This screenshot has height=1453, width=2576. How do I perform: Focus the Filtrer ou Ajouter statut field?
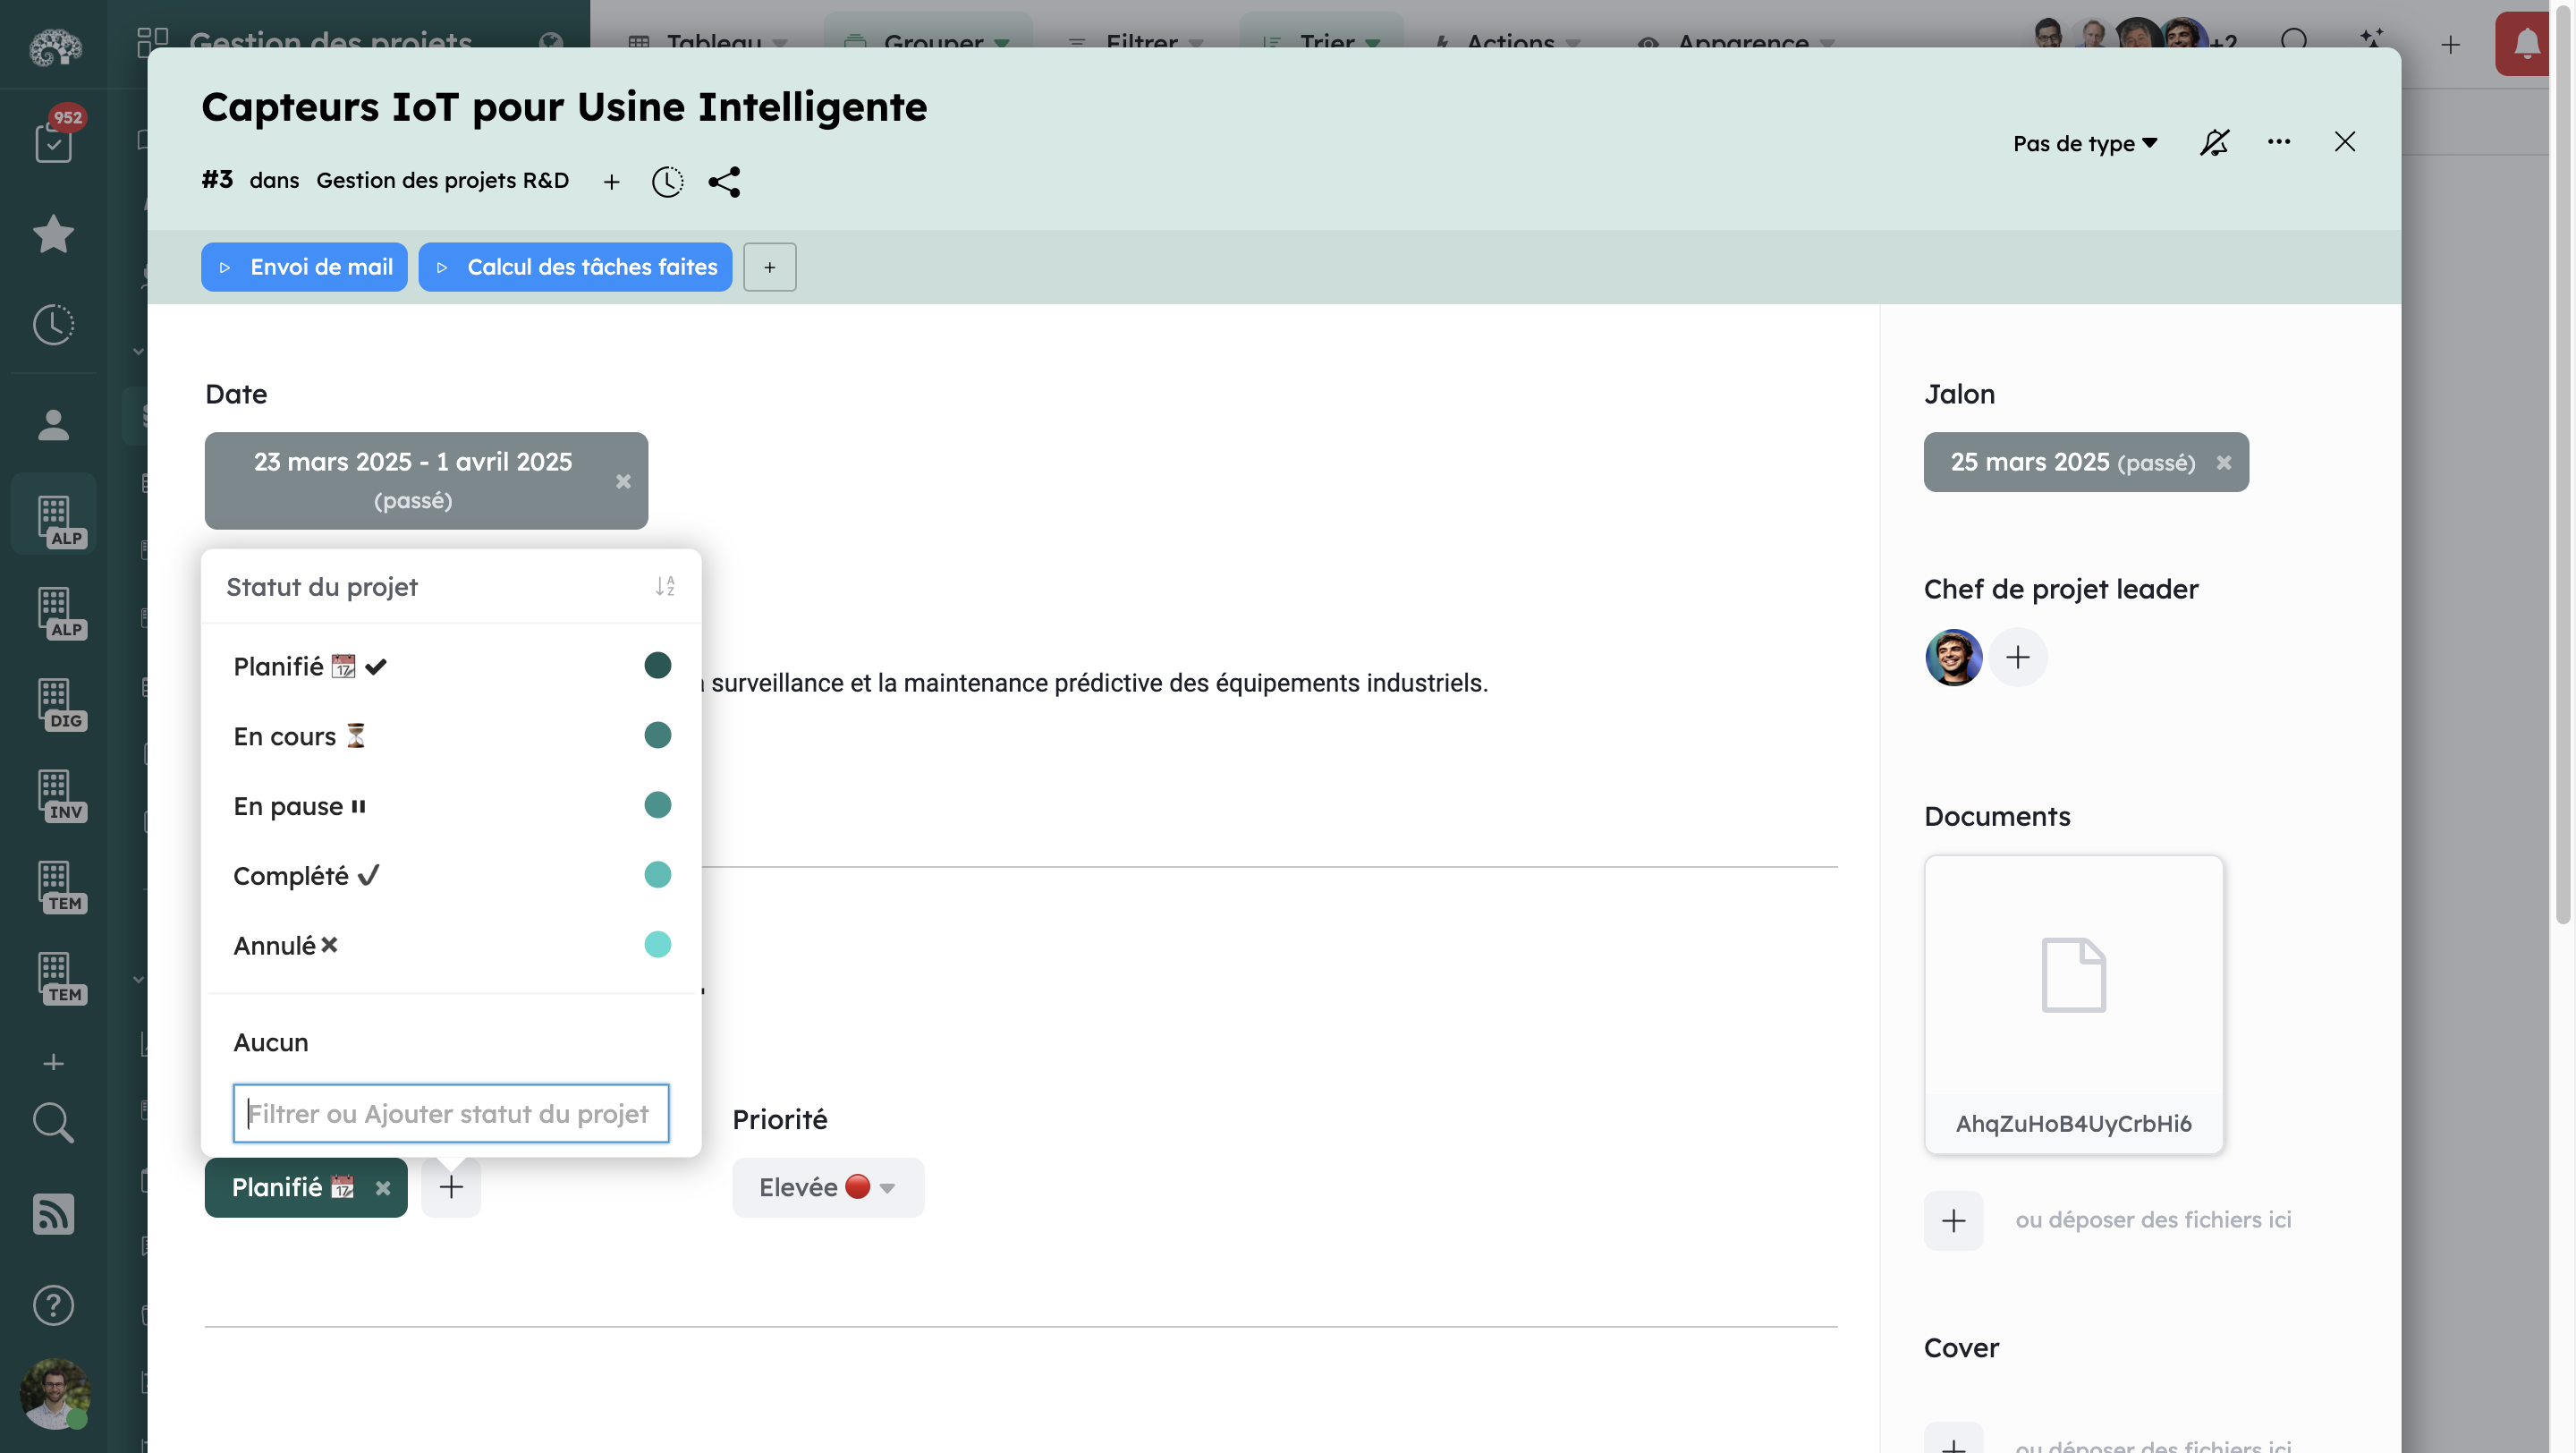pyautogui.click(x=450, y=1113)
